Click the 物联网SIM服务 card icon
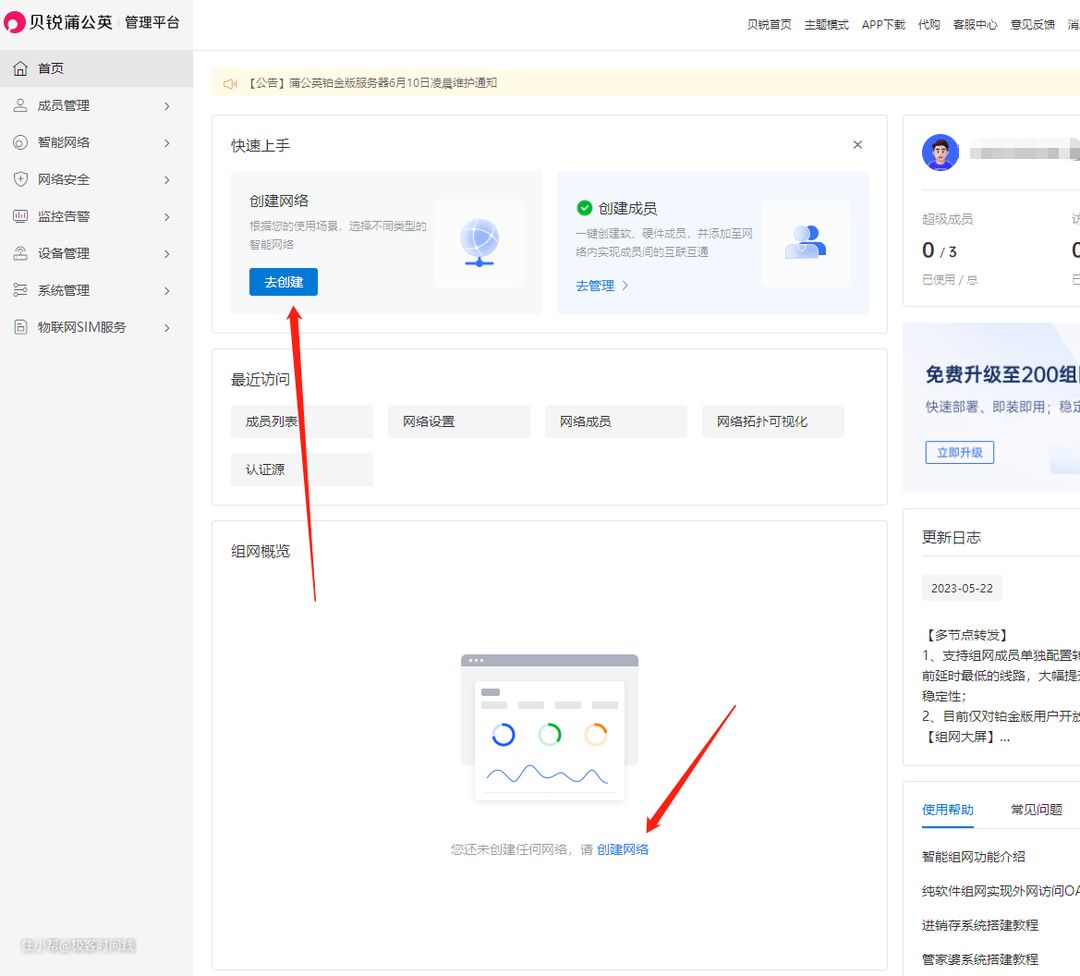 (20, 328)
